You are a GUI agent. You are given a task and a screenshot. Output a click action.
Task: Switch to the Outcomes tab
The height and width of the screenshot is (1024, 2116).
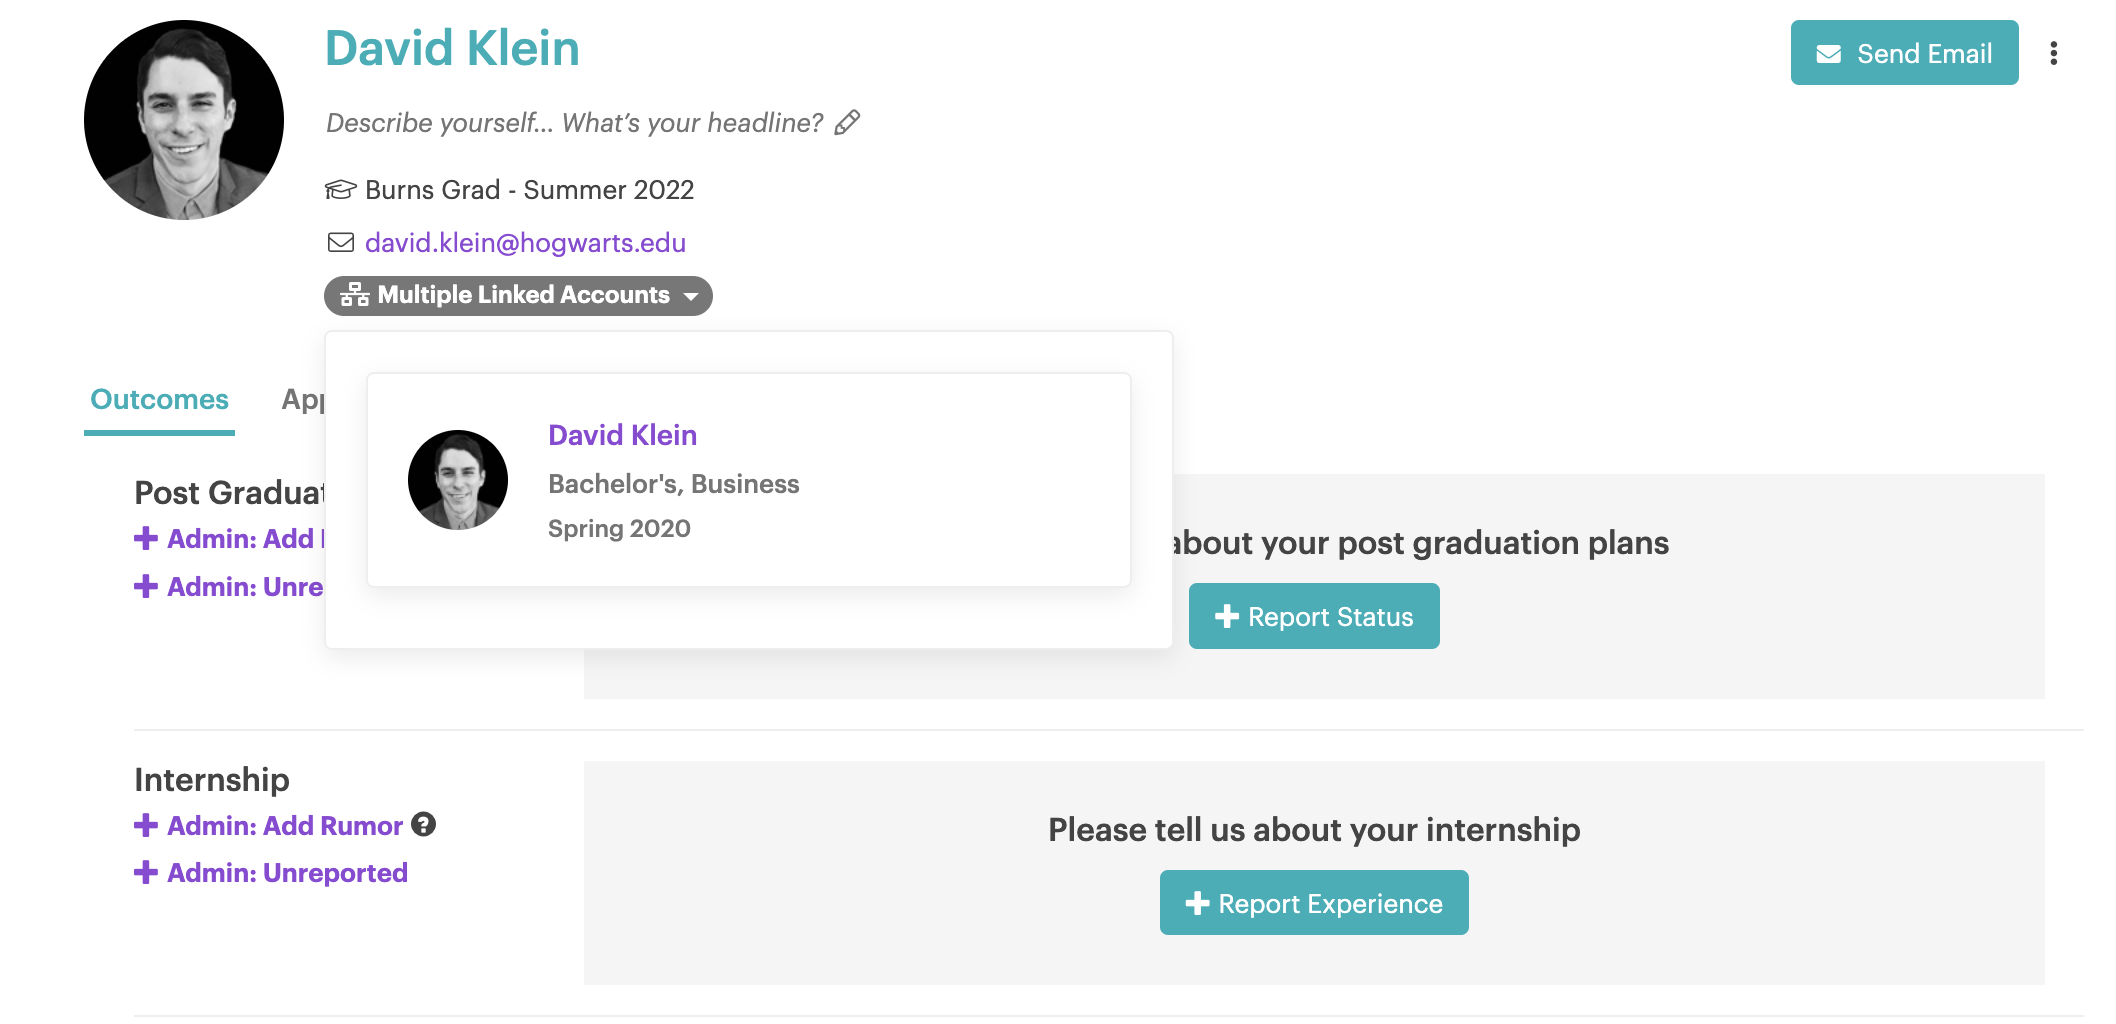pos(159,399)
